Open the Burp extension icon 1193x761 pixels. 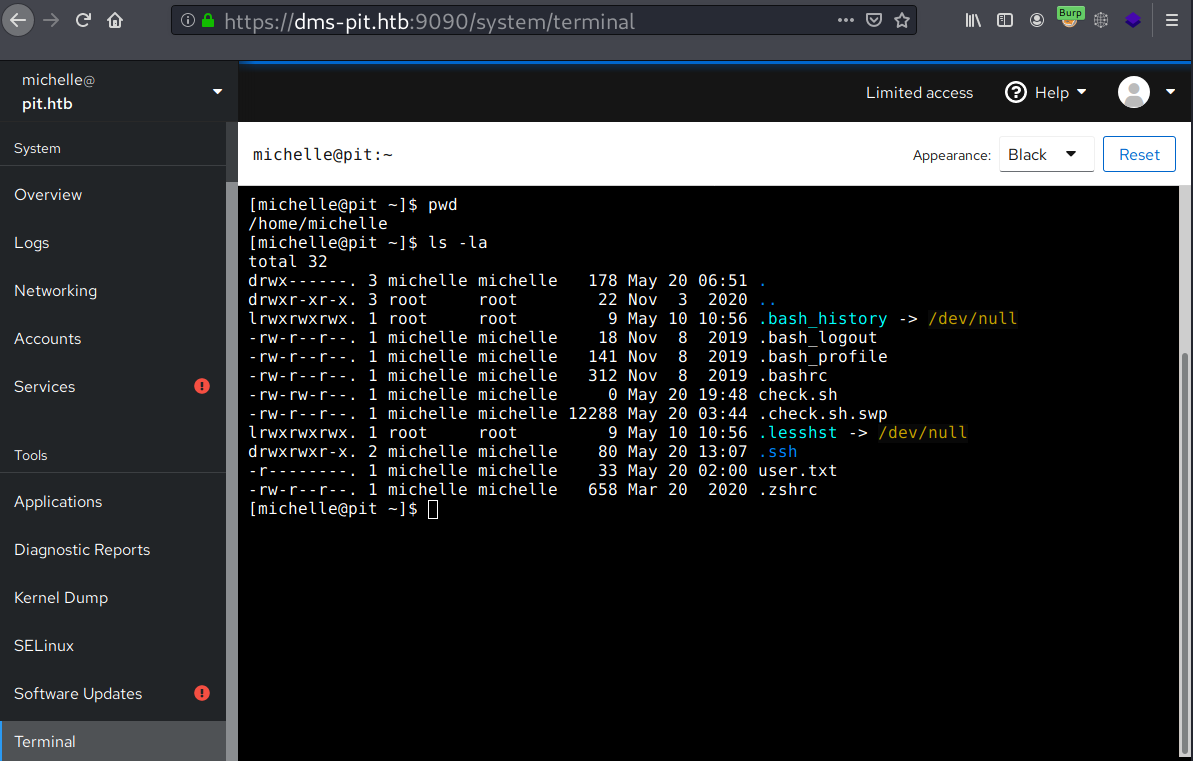coord(1069,19)
